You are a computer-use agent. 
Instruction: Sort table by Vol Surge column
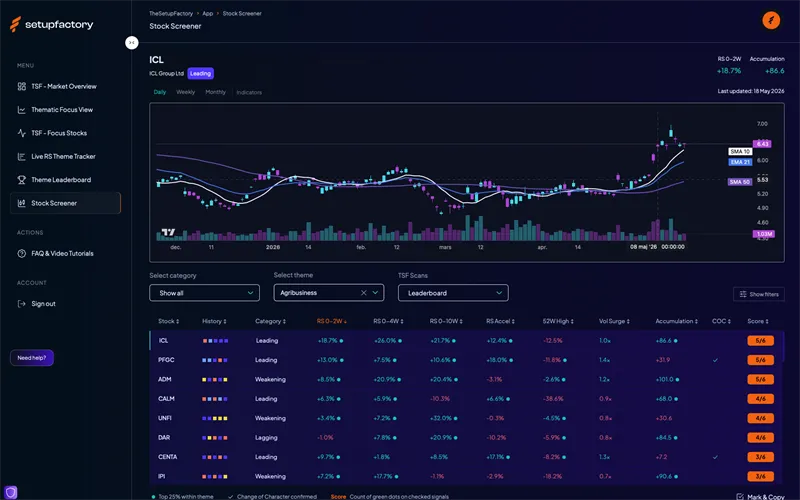point(614,321)
